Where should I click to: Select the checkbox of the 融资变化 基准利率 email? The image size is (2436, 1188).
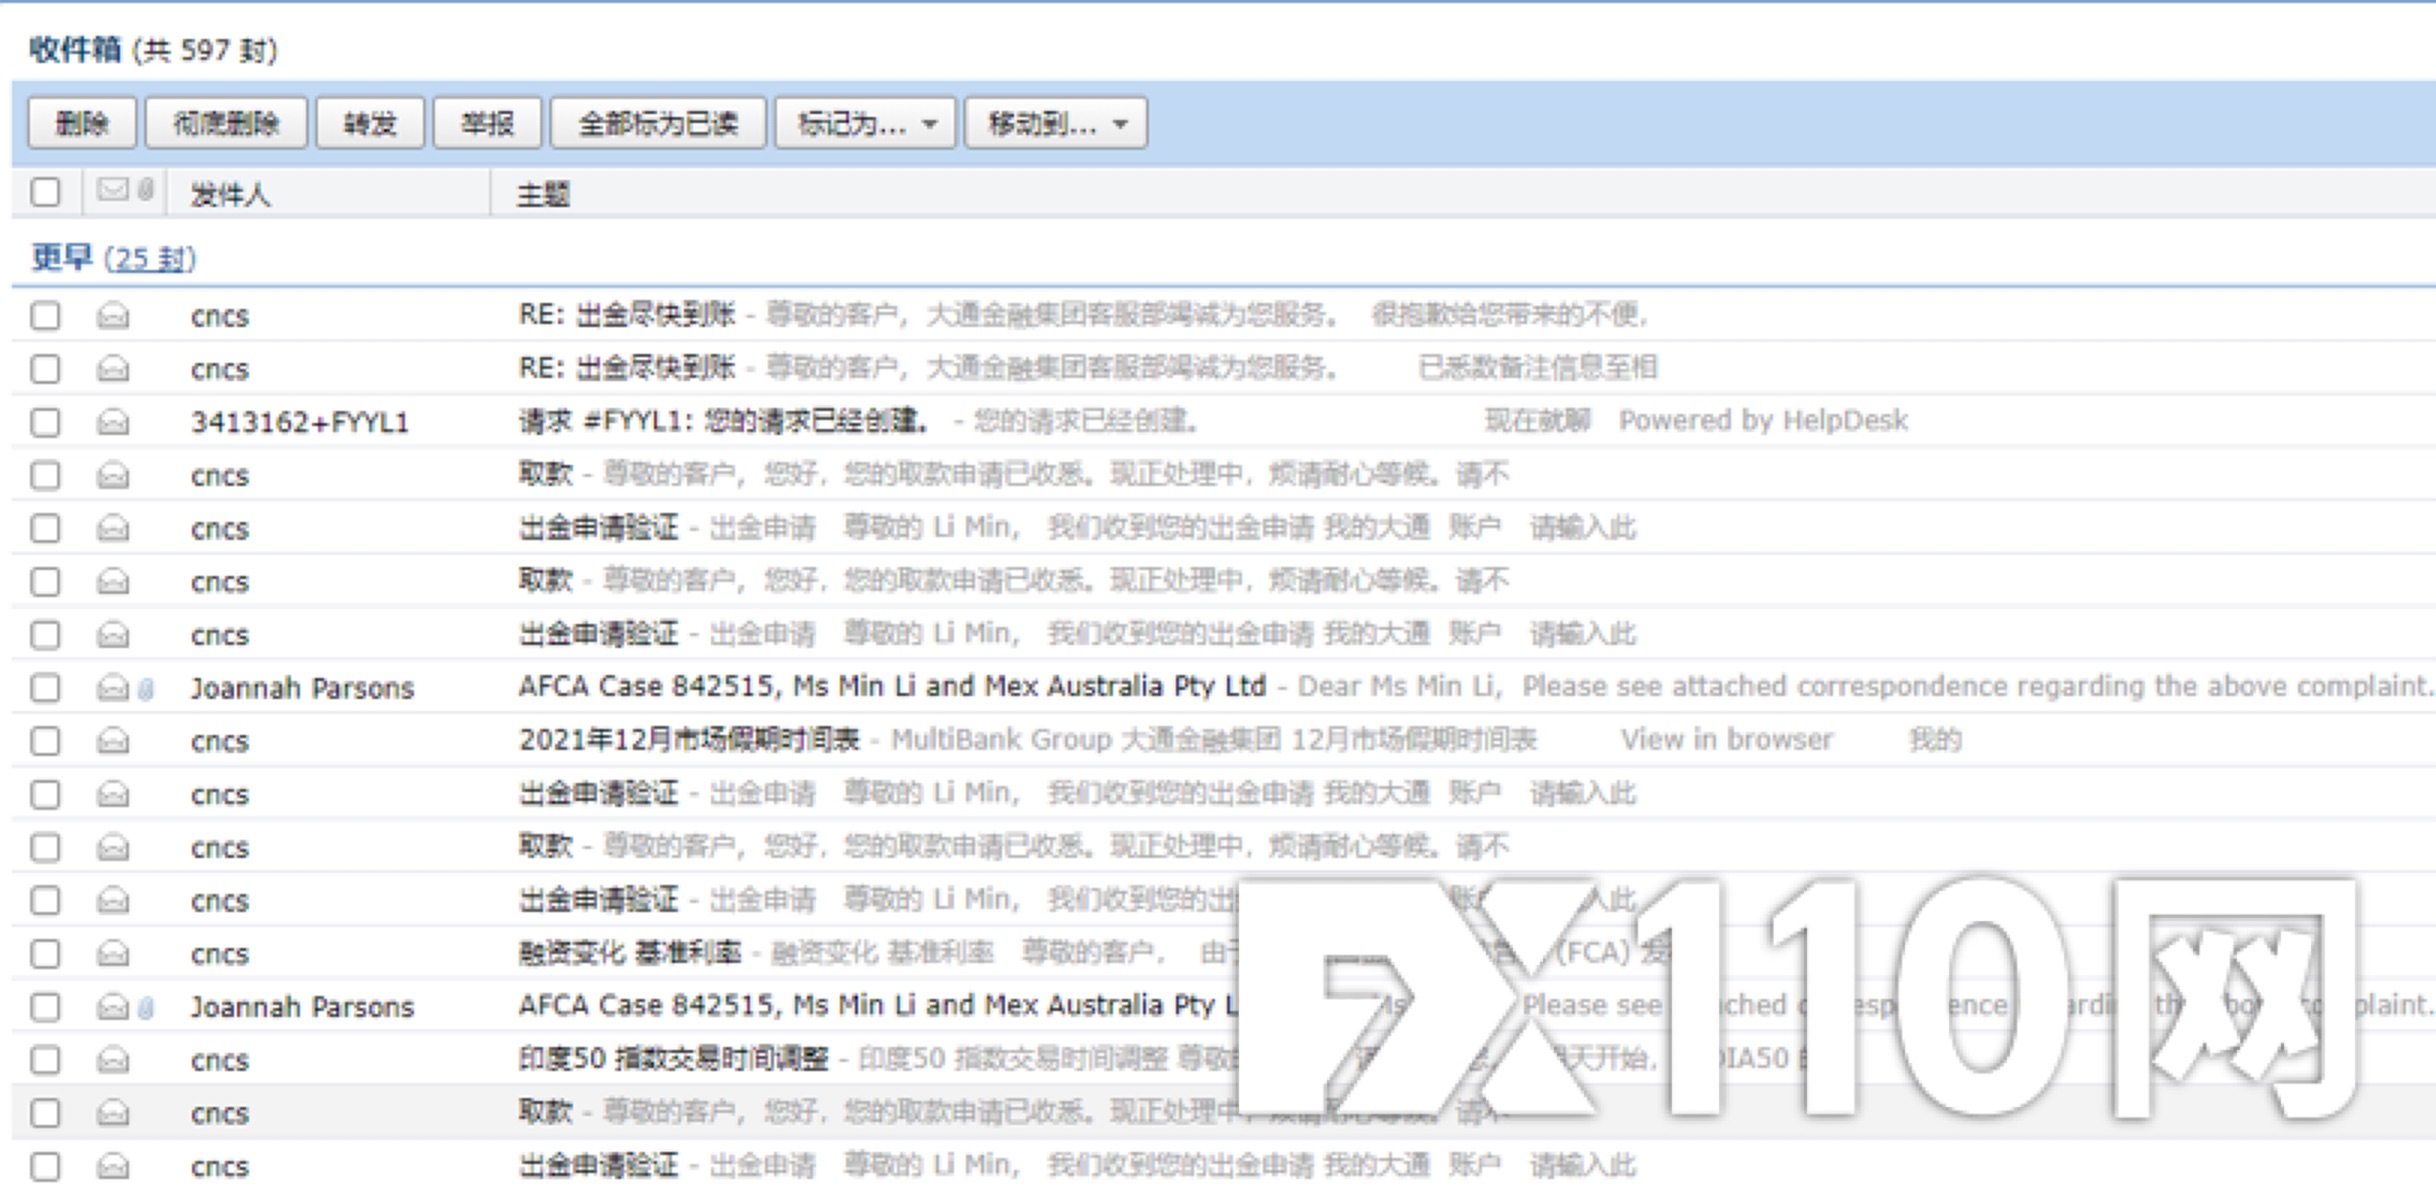tap(45, 954)
